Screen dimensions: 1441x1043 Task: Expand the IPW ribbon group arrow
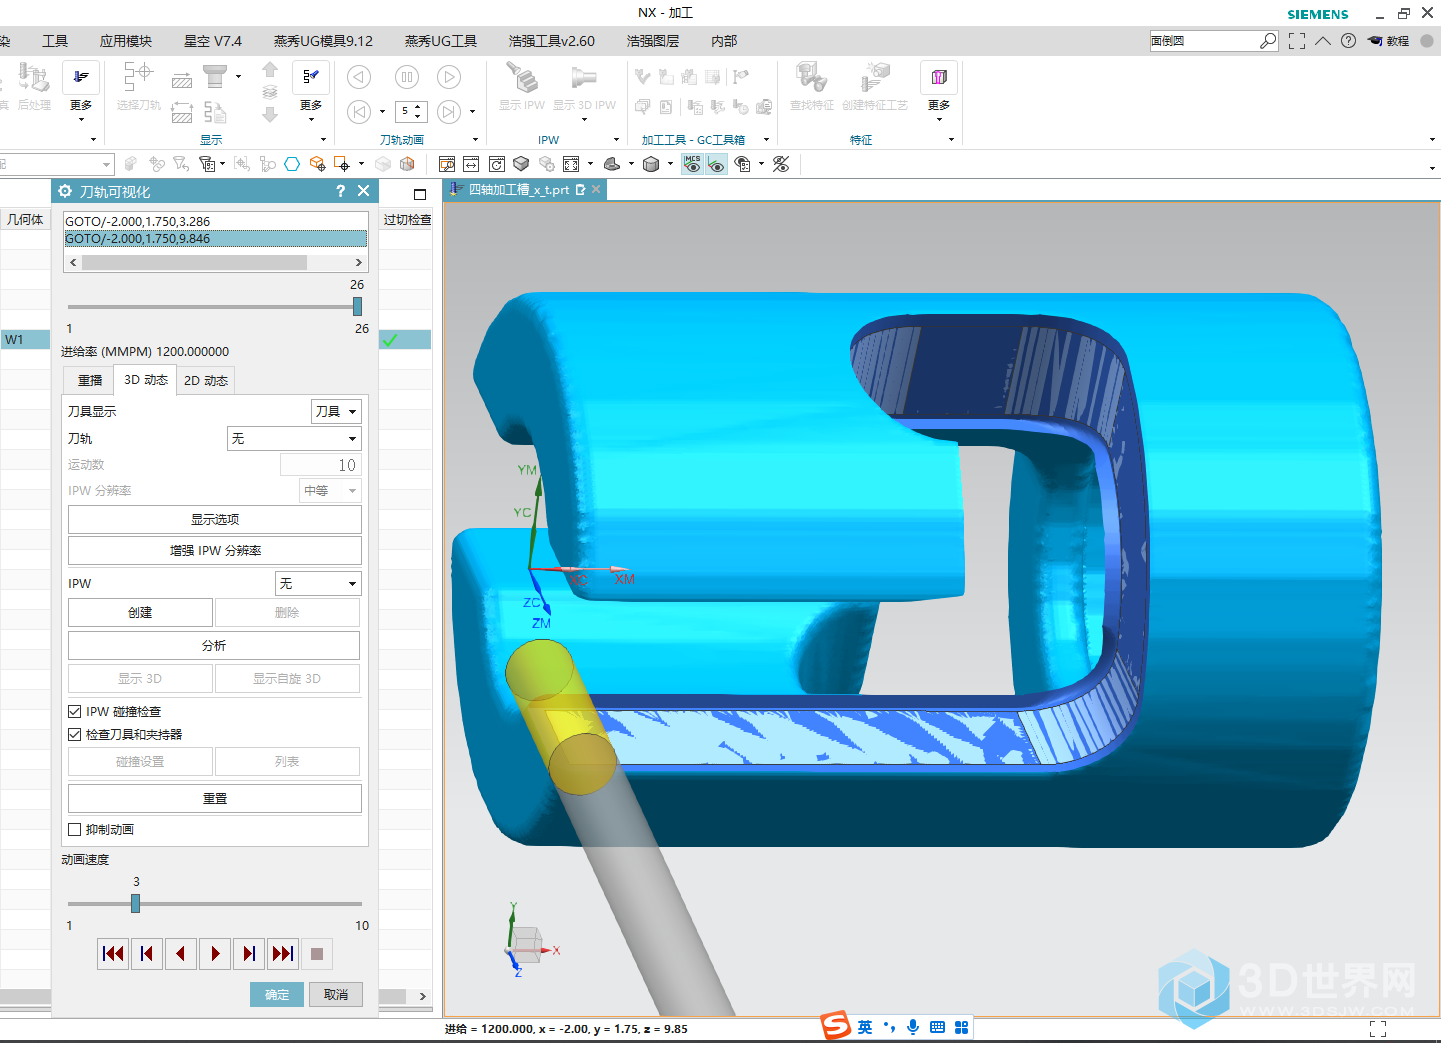(x=616, y=140)
